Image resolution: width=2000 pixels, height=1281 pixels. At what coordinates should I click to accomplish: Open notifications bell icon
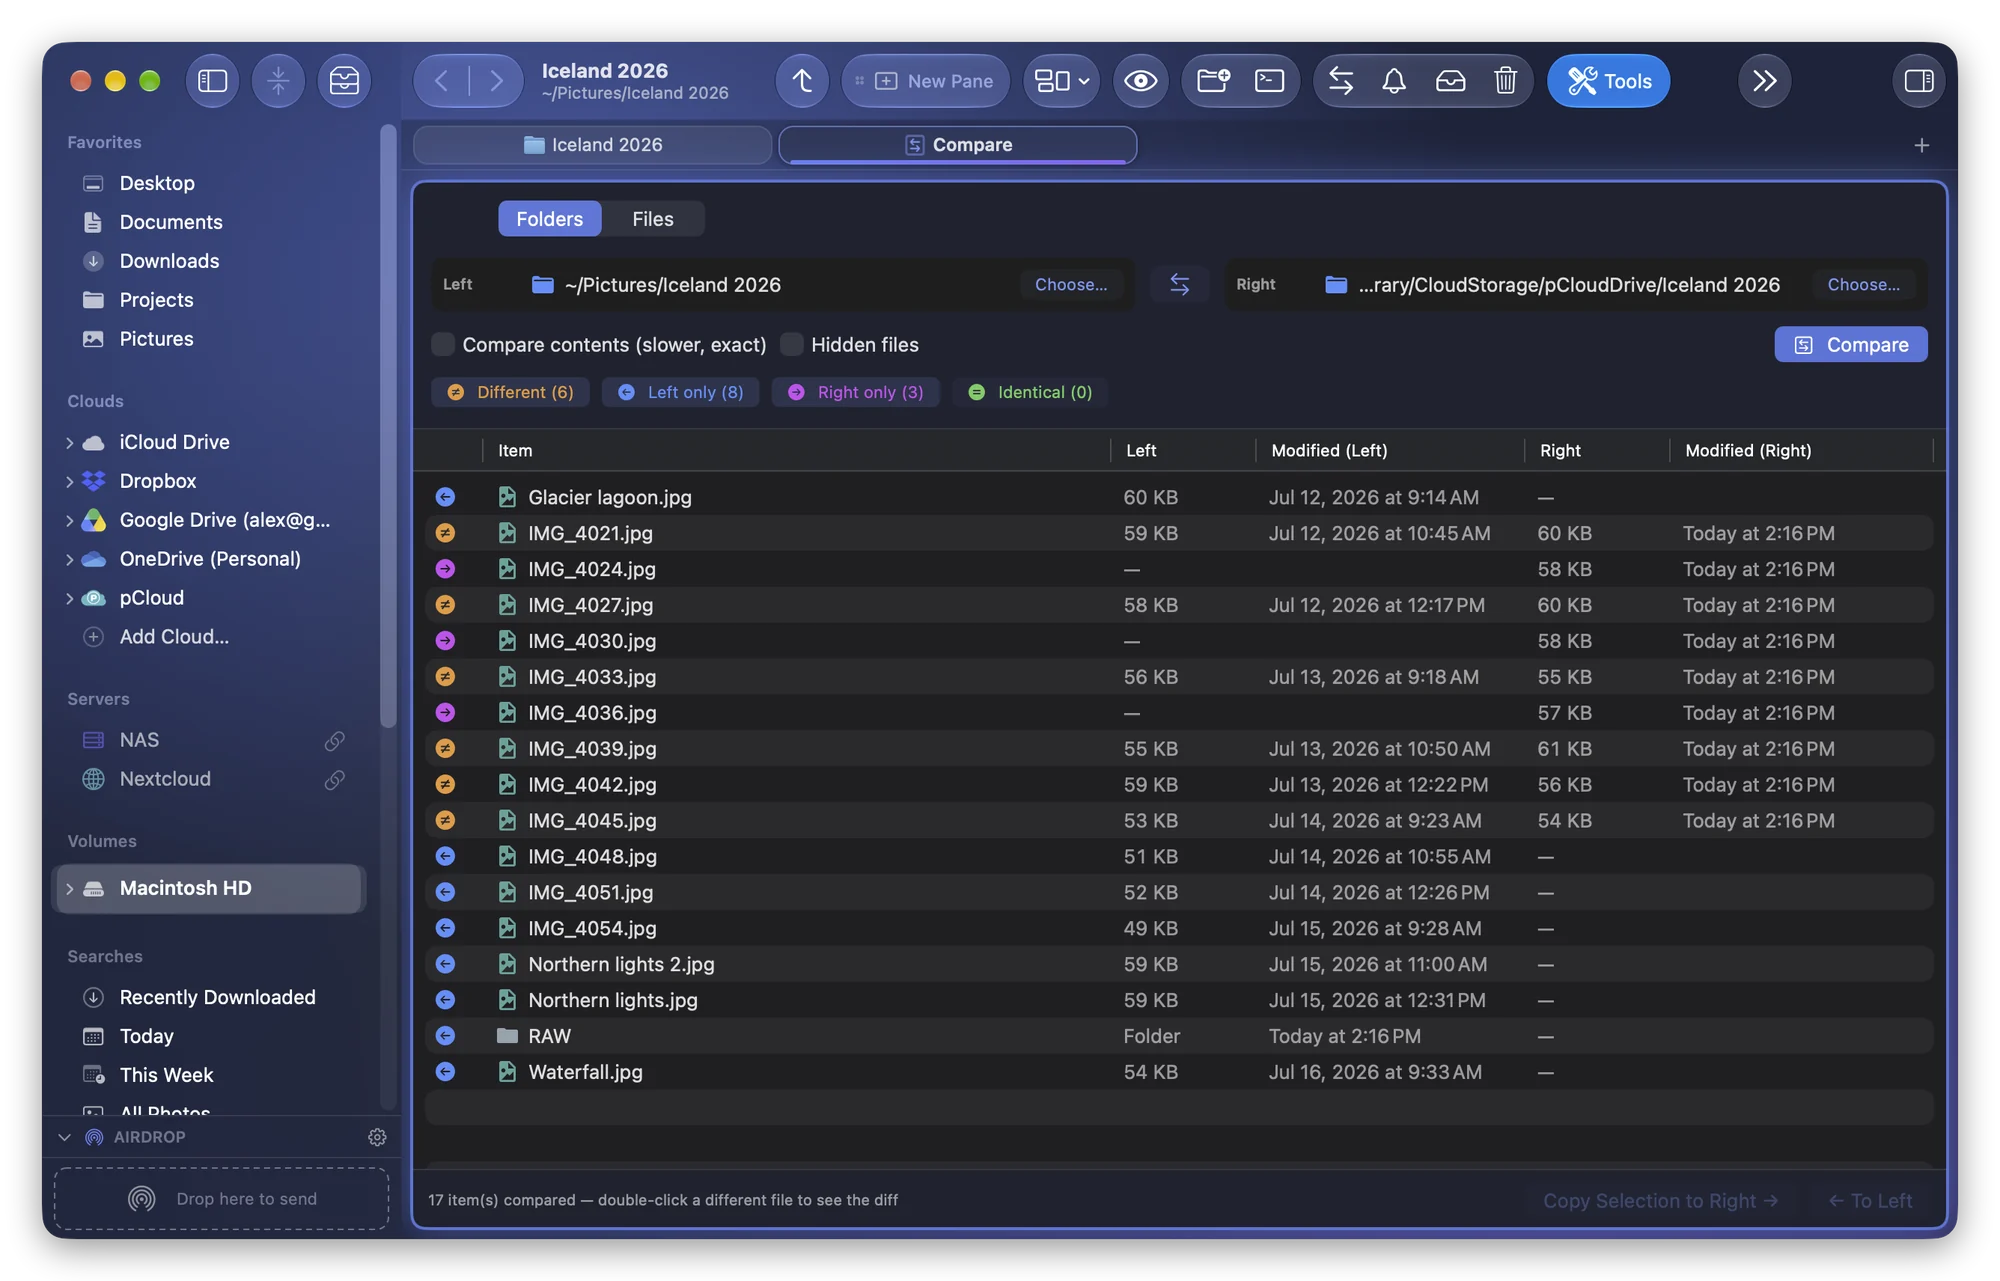click(1394, 81)
